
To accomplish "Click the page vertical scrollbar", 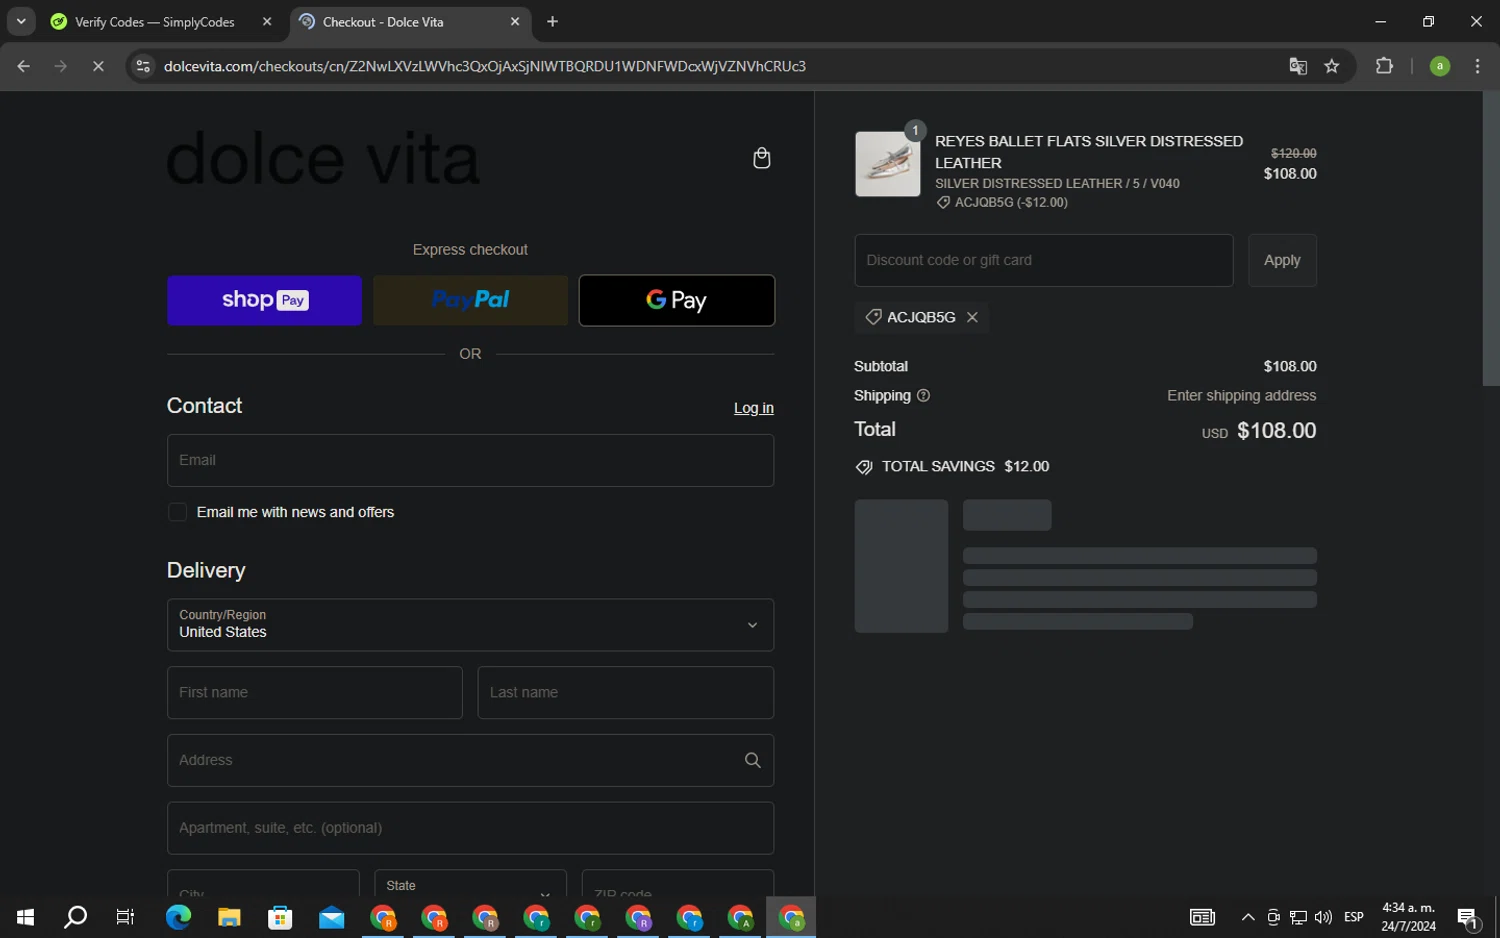I will [x=1490, y=238].
